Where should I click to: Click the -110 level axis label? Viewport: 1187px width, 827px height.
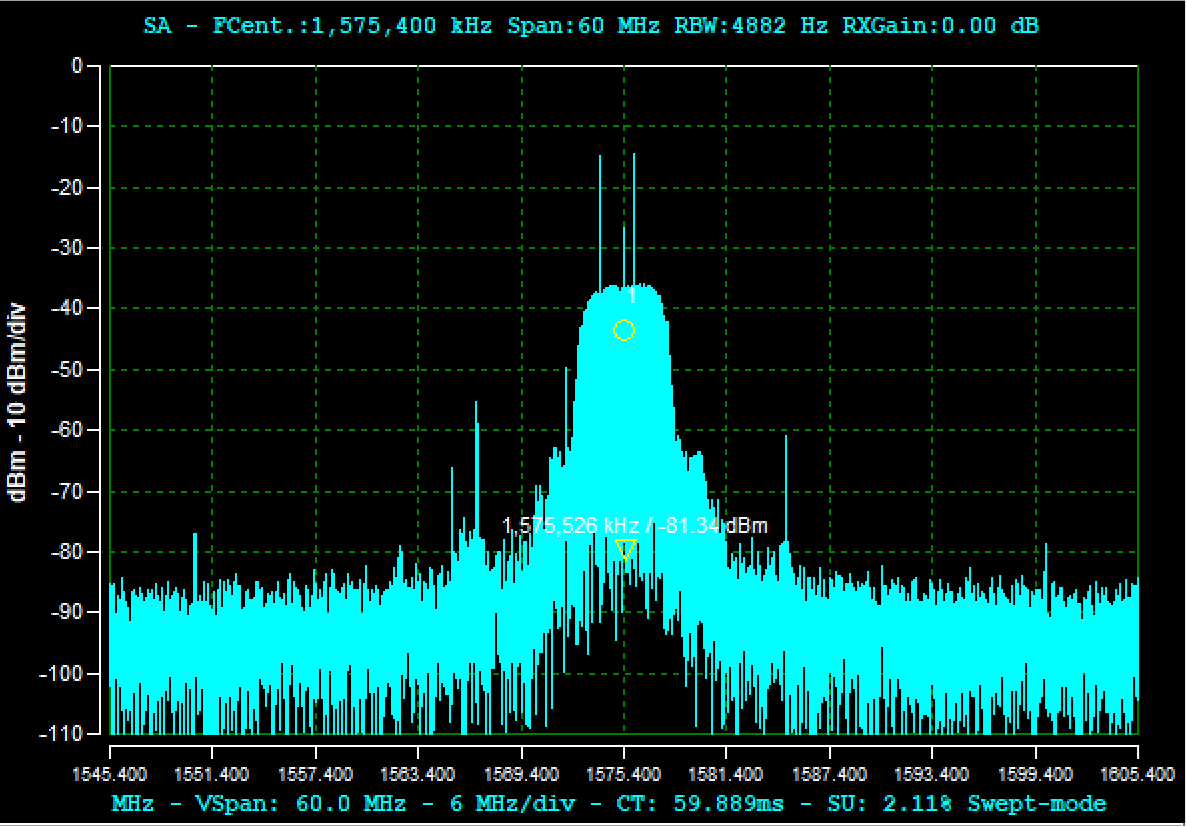pos(62,734)
